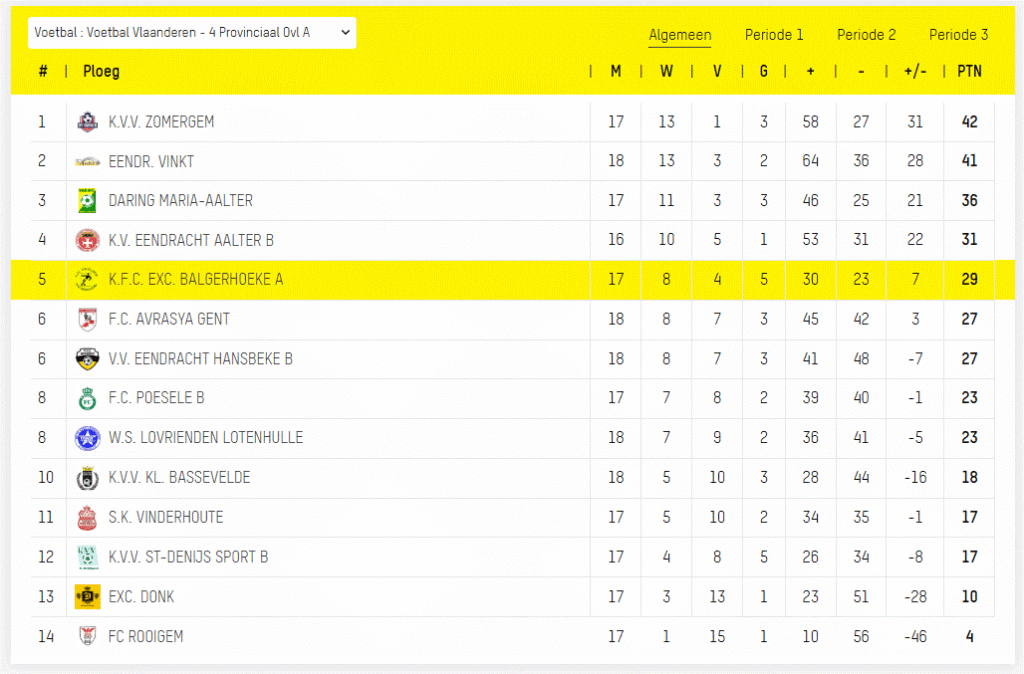
Task: Click the K.F.C. Exc. Balgerhoeke A logo
Action: tap(88, 280)
